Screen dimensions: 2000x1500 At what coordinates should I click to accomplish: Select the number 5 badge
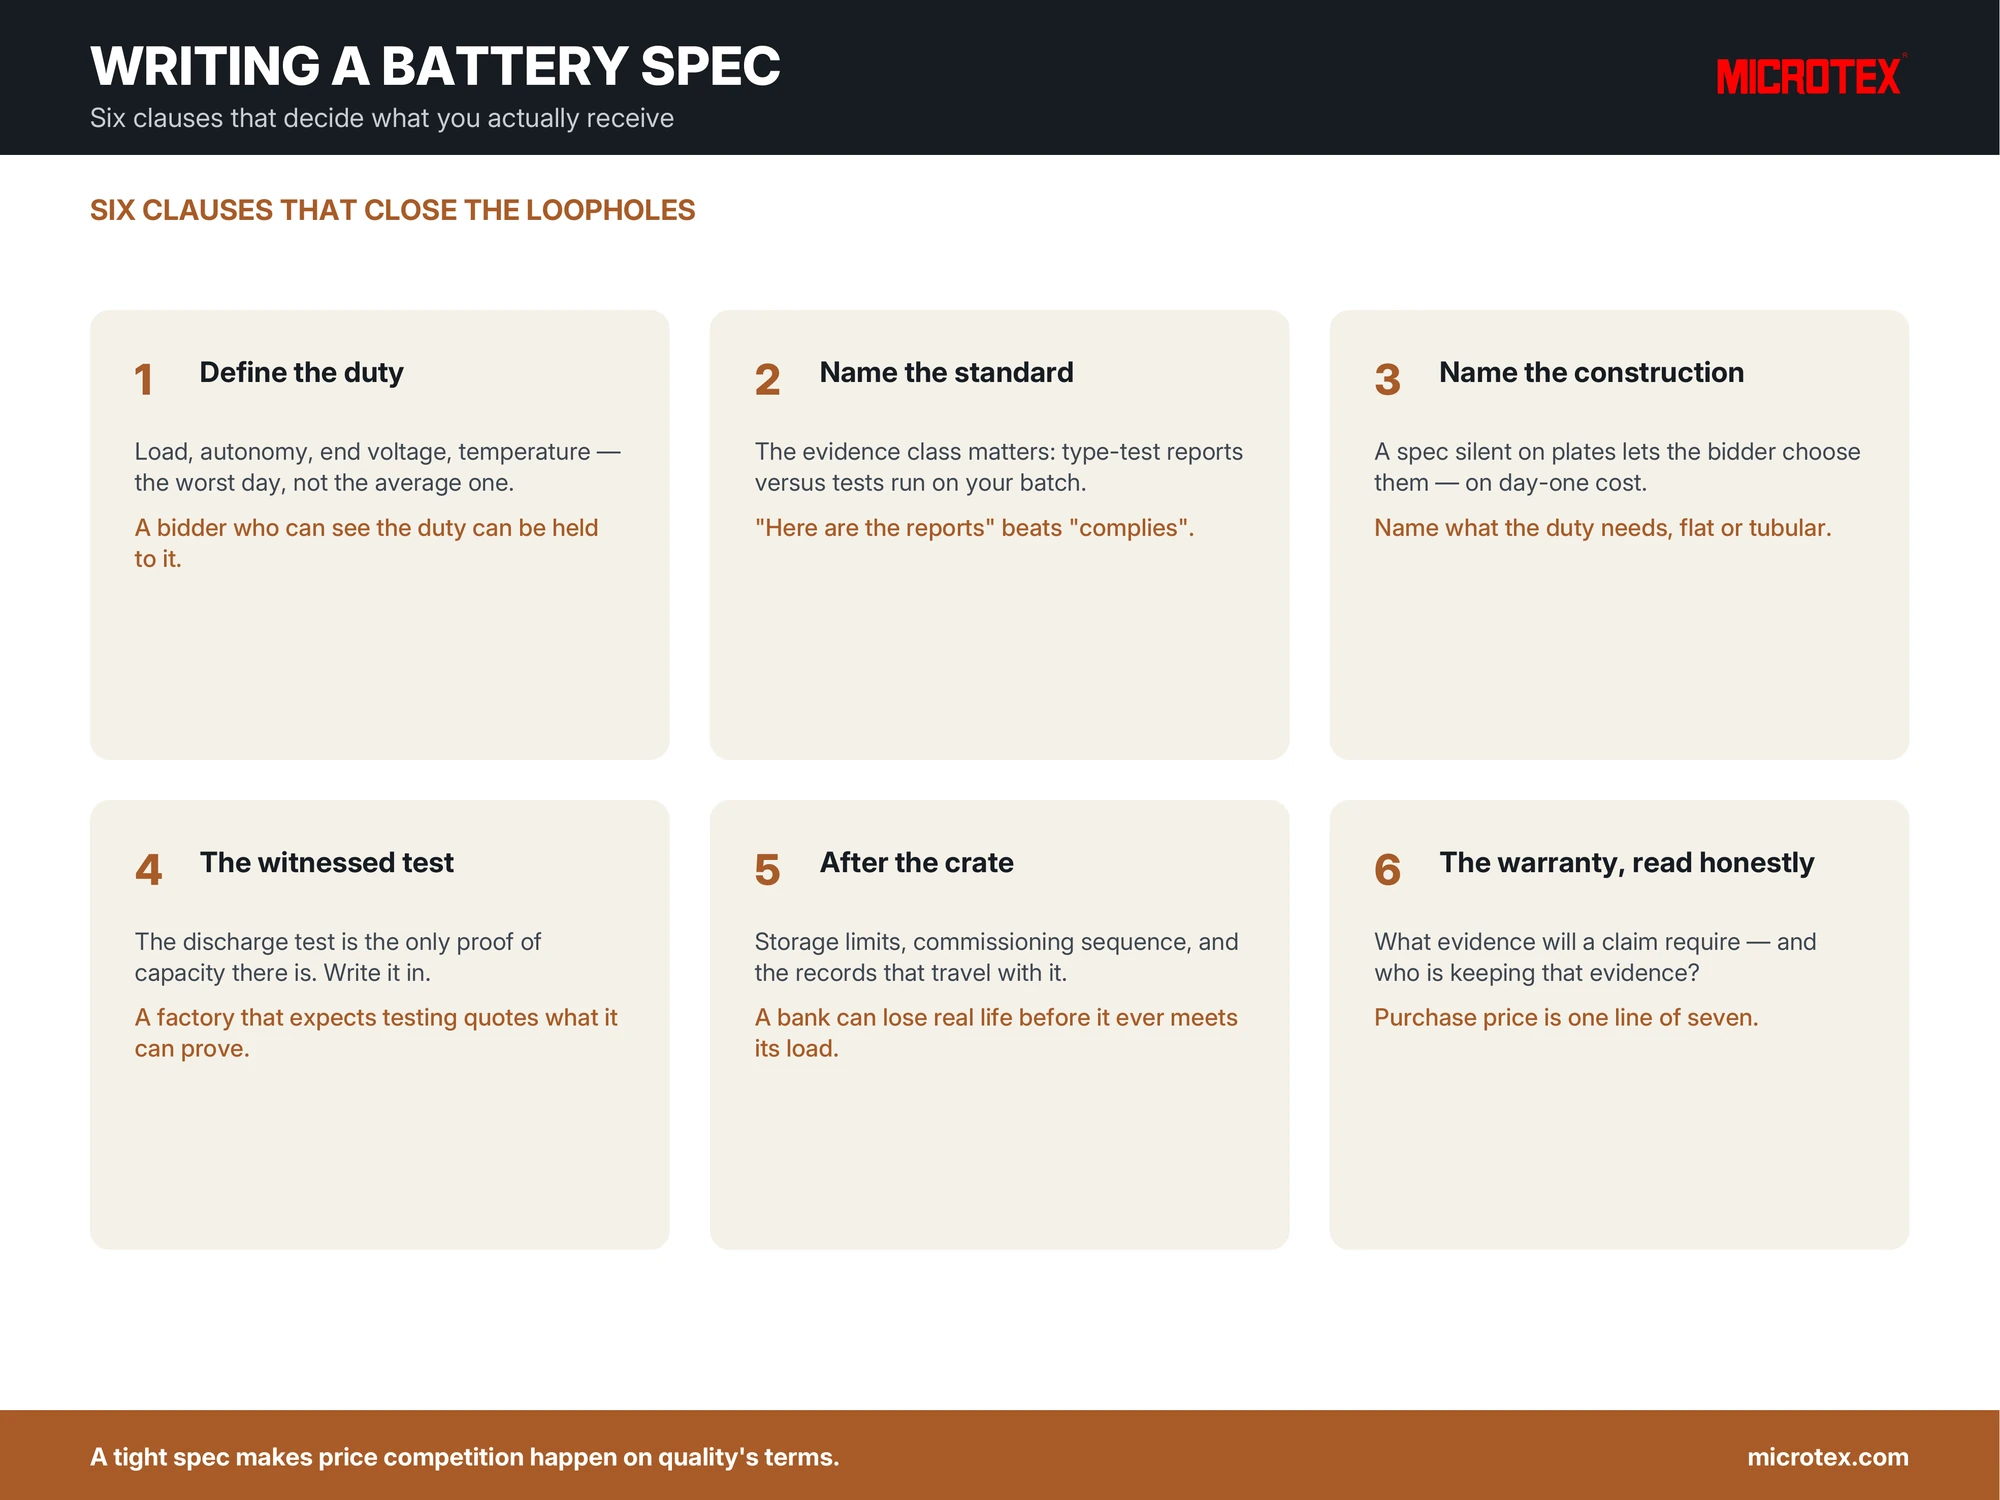[x=767, y=870]
